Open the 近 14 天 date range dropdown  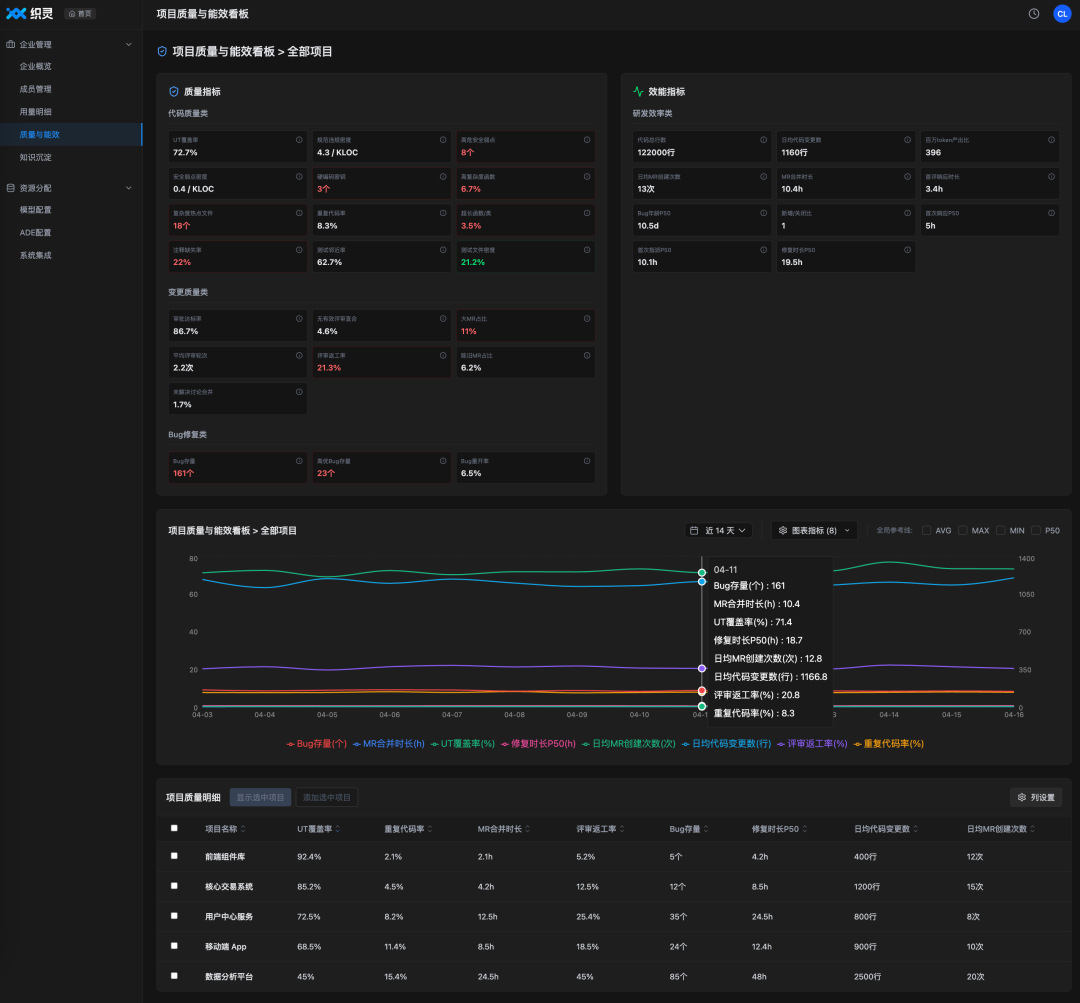coord(718,530)
